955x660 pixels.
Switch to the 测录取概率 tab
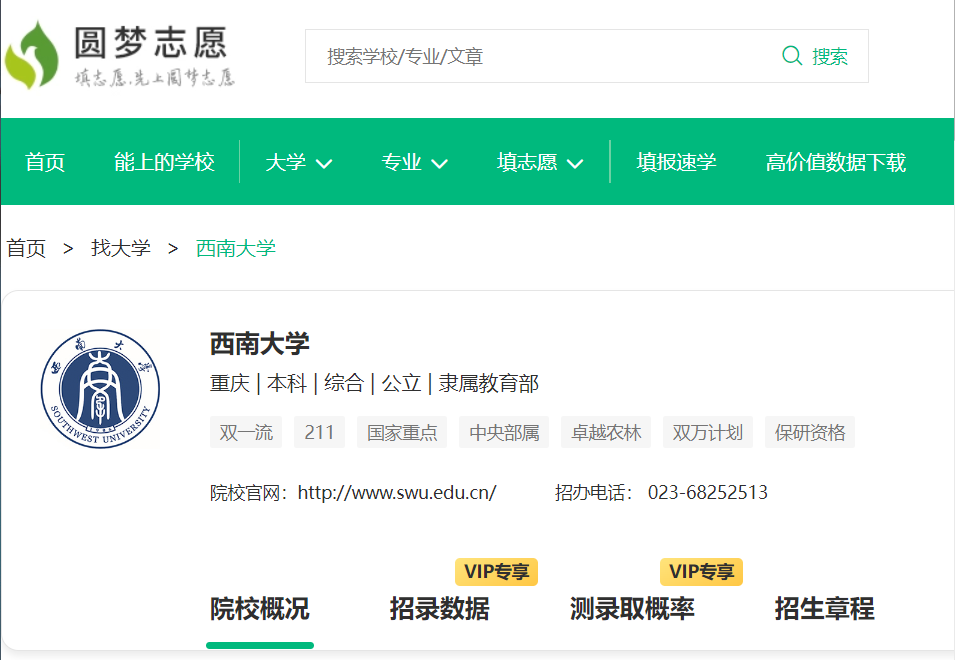point(632,609)
